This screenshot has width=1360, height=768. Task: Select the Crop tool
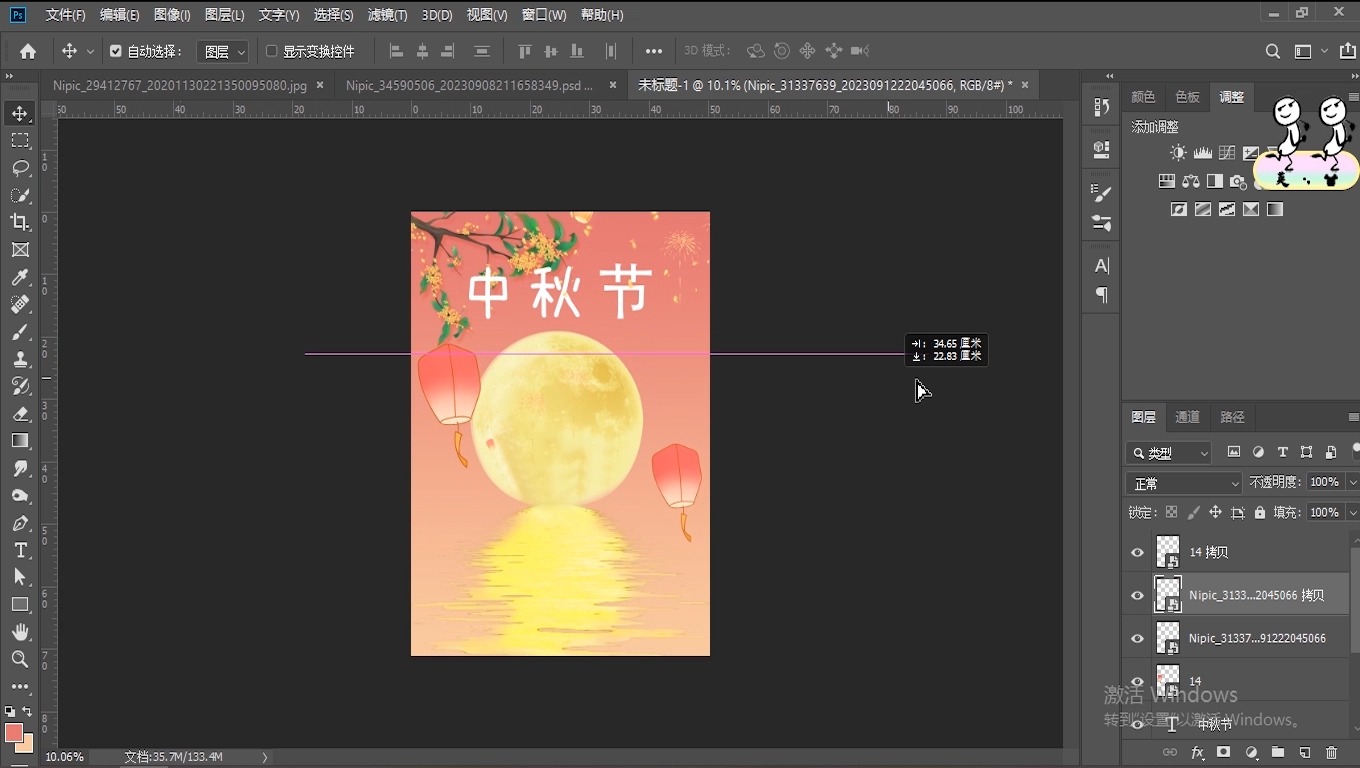[x=20, y=222]
